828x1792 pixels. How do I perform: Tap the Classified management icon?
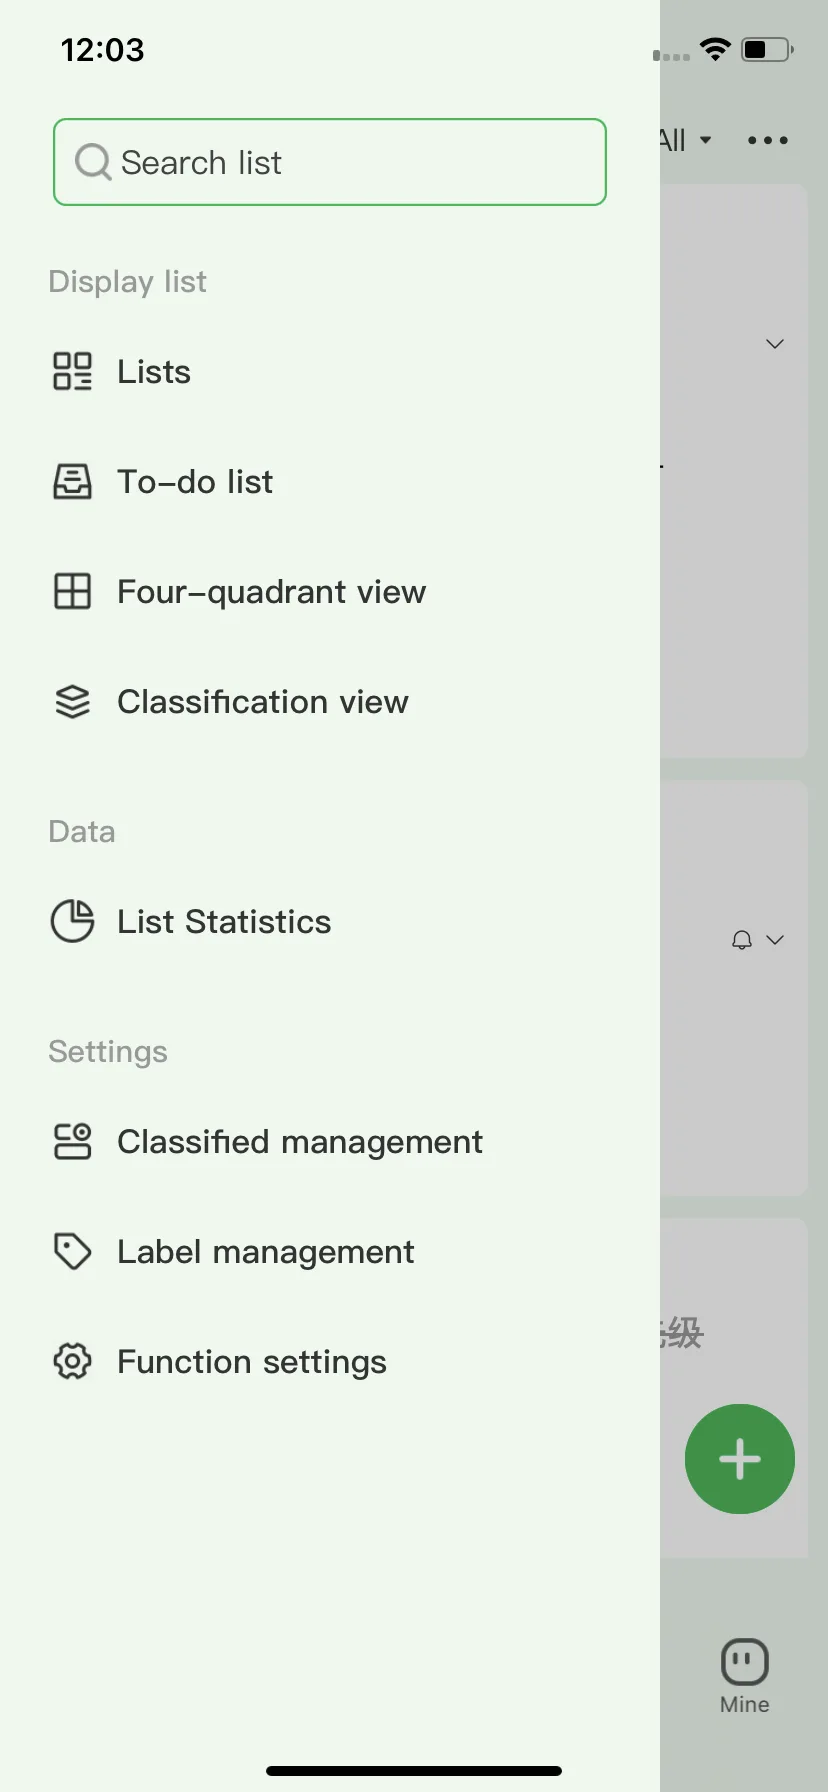point(72,1141)
